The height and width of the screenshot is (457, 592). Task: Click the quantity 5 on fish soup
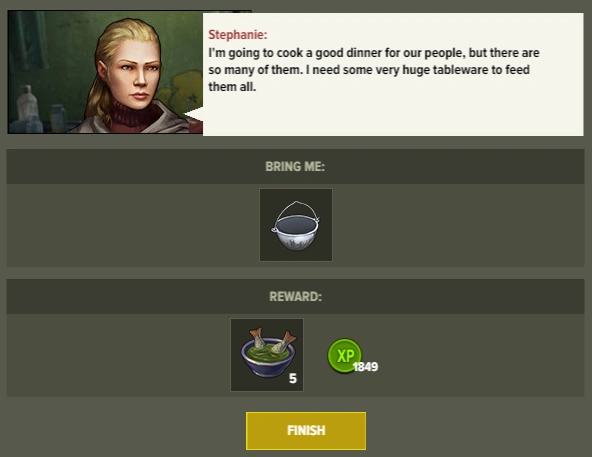293,378
